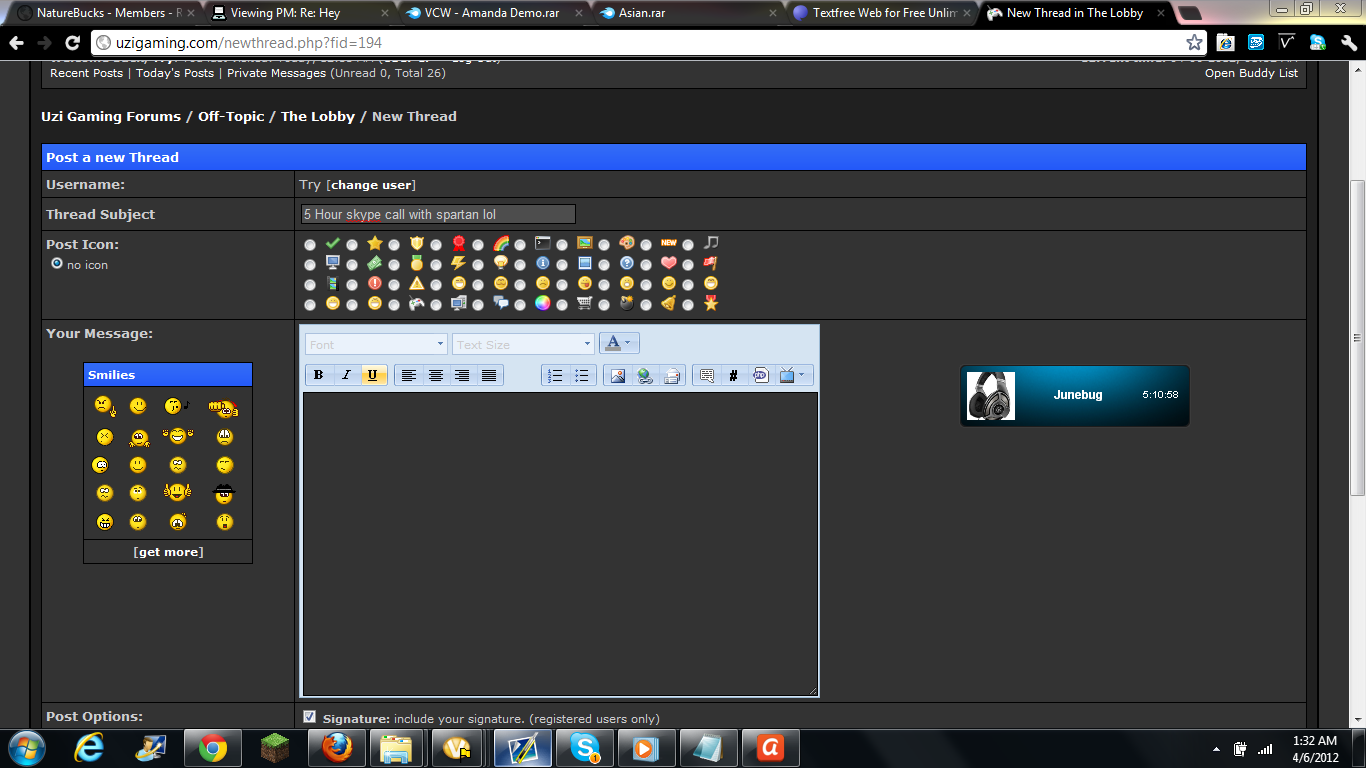
Task: Align message text to the right
Action: [462, 376]
